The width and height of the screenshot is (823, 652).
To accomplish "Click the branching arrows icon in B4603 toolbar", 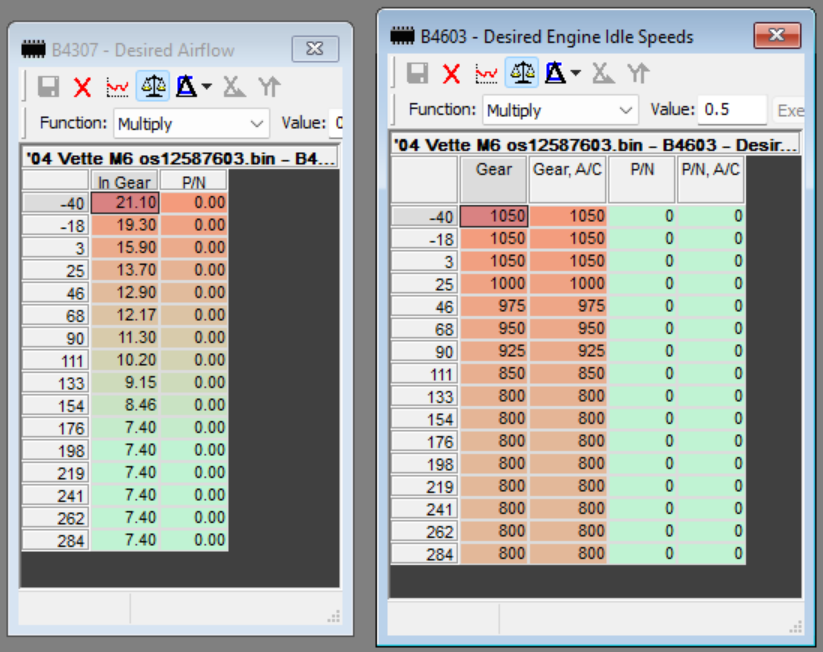I will pos(637,73).
